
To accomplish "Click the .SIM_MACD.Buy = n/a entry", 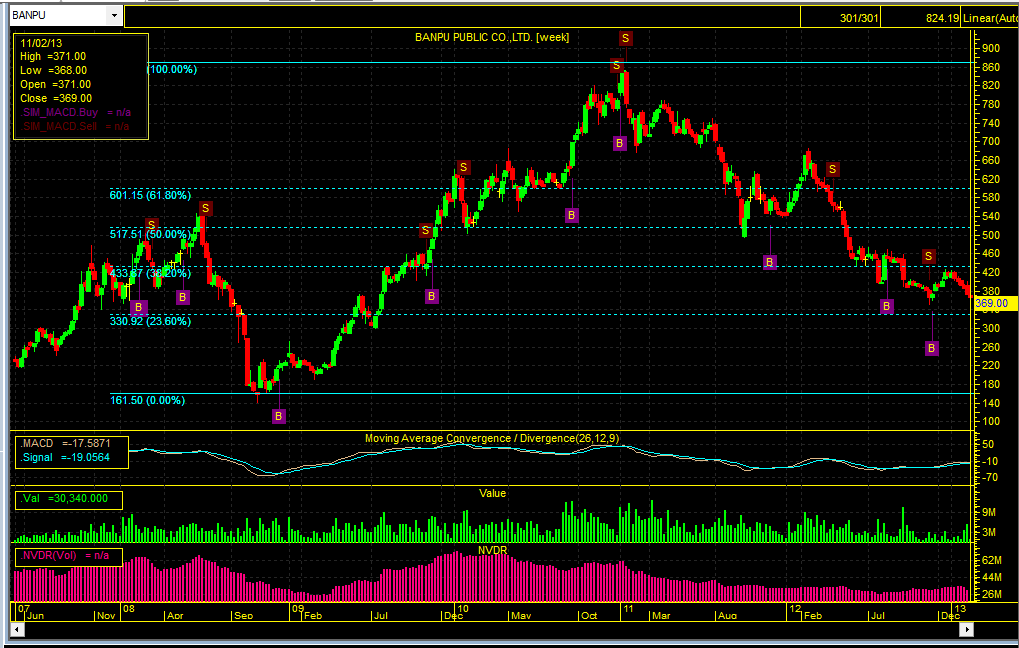I will pos(75,112).
